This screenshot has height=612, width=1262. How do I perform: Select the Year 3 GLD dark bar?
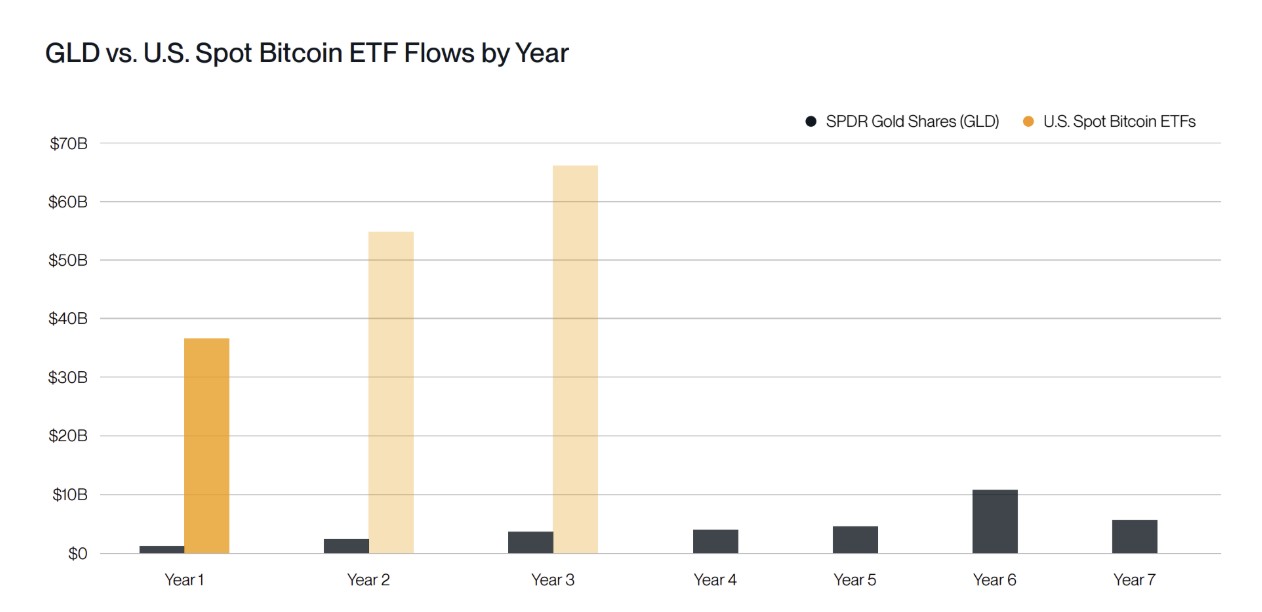coord(530,542)
